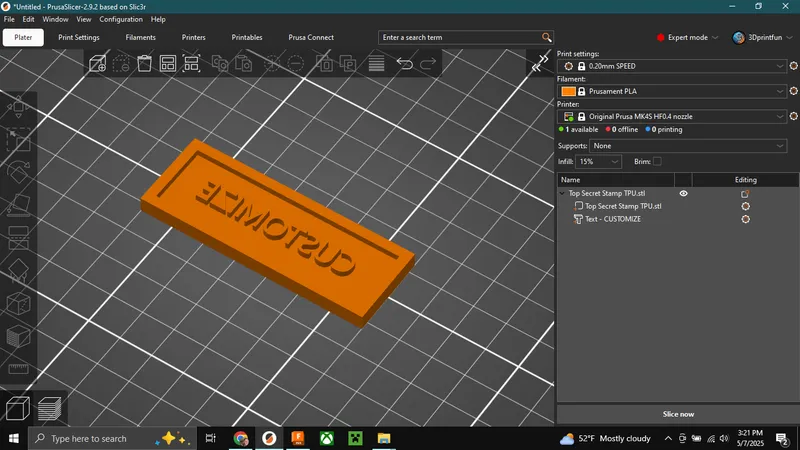Select the Top Secret Stamp TPU.stl child part
800x450 pixels.
[623, 206]
